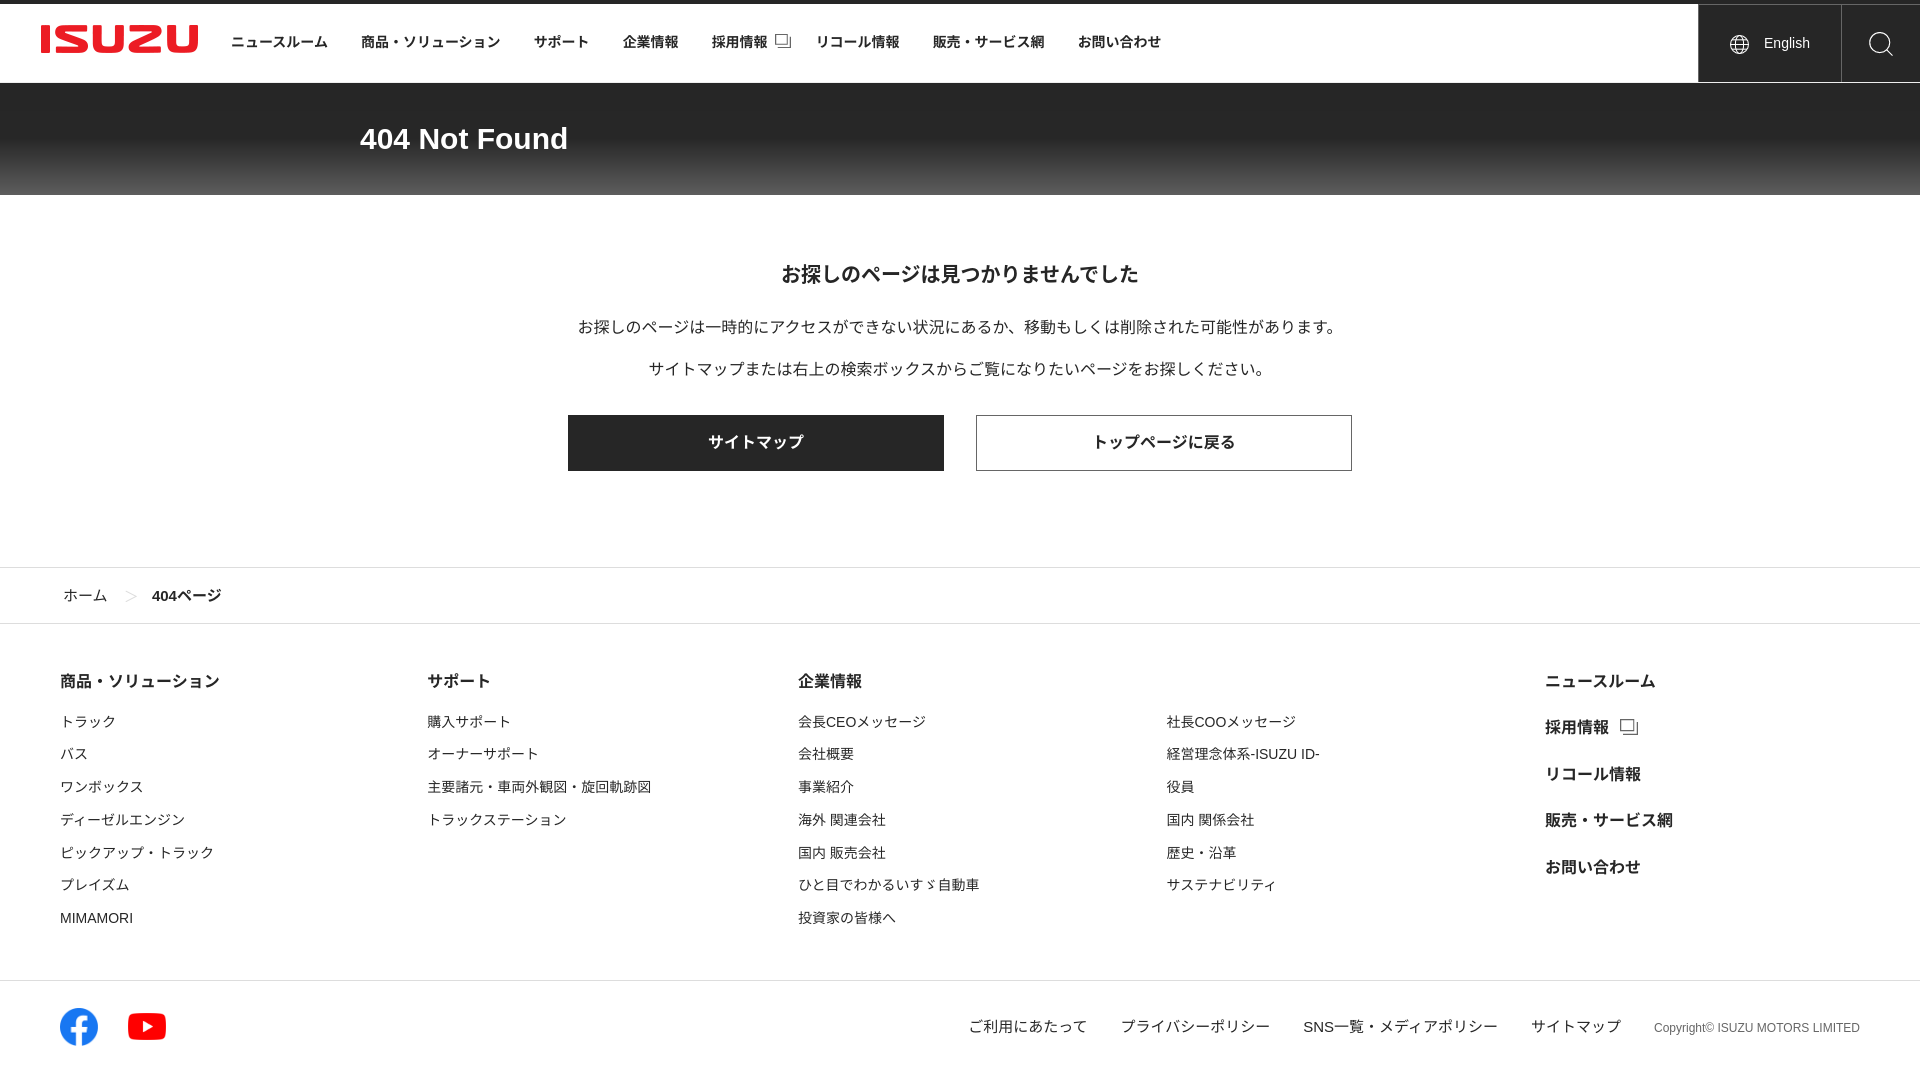Screen dimensions: 1920x1080
Task: Open トラック footer link
Action: point(88,722)
